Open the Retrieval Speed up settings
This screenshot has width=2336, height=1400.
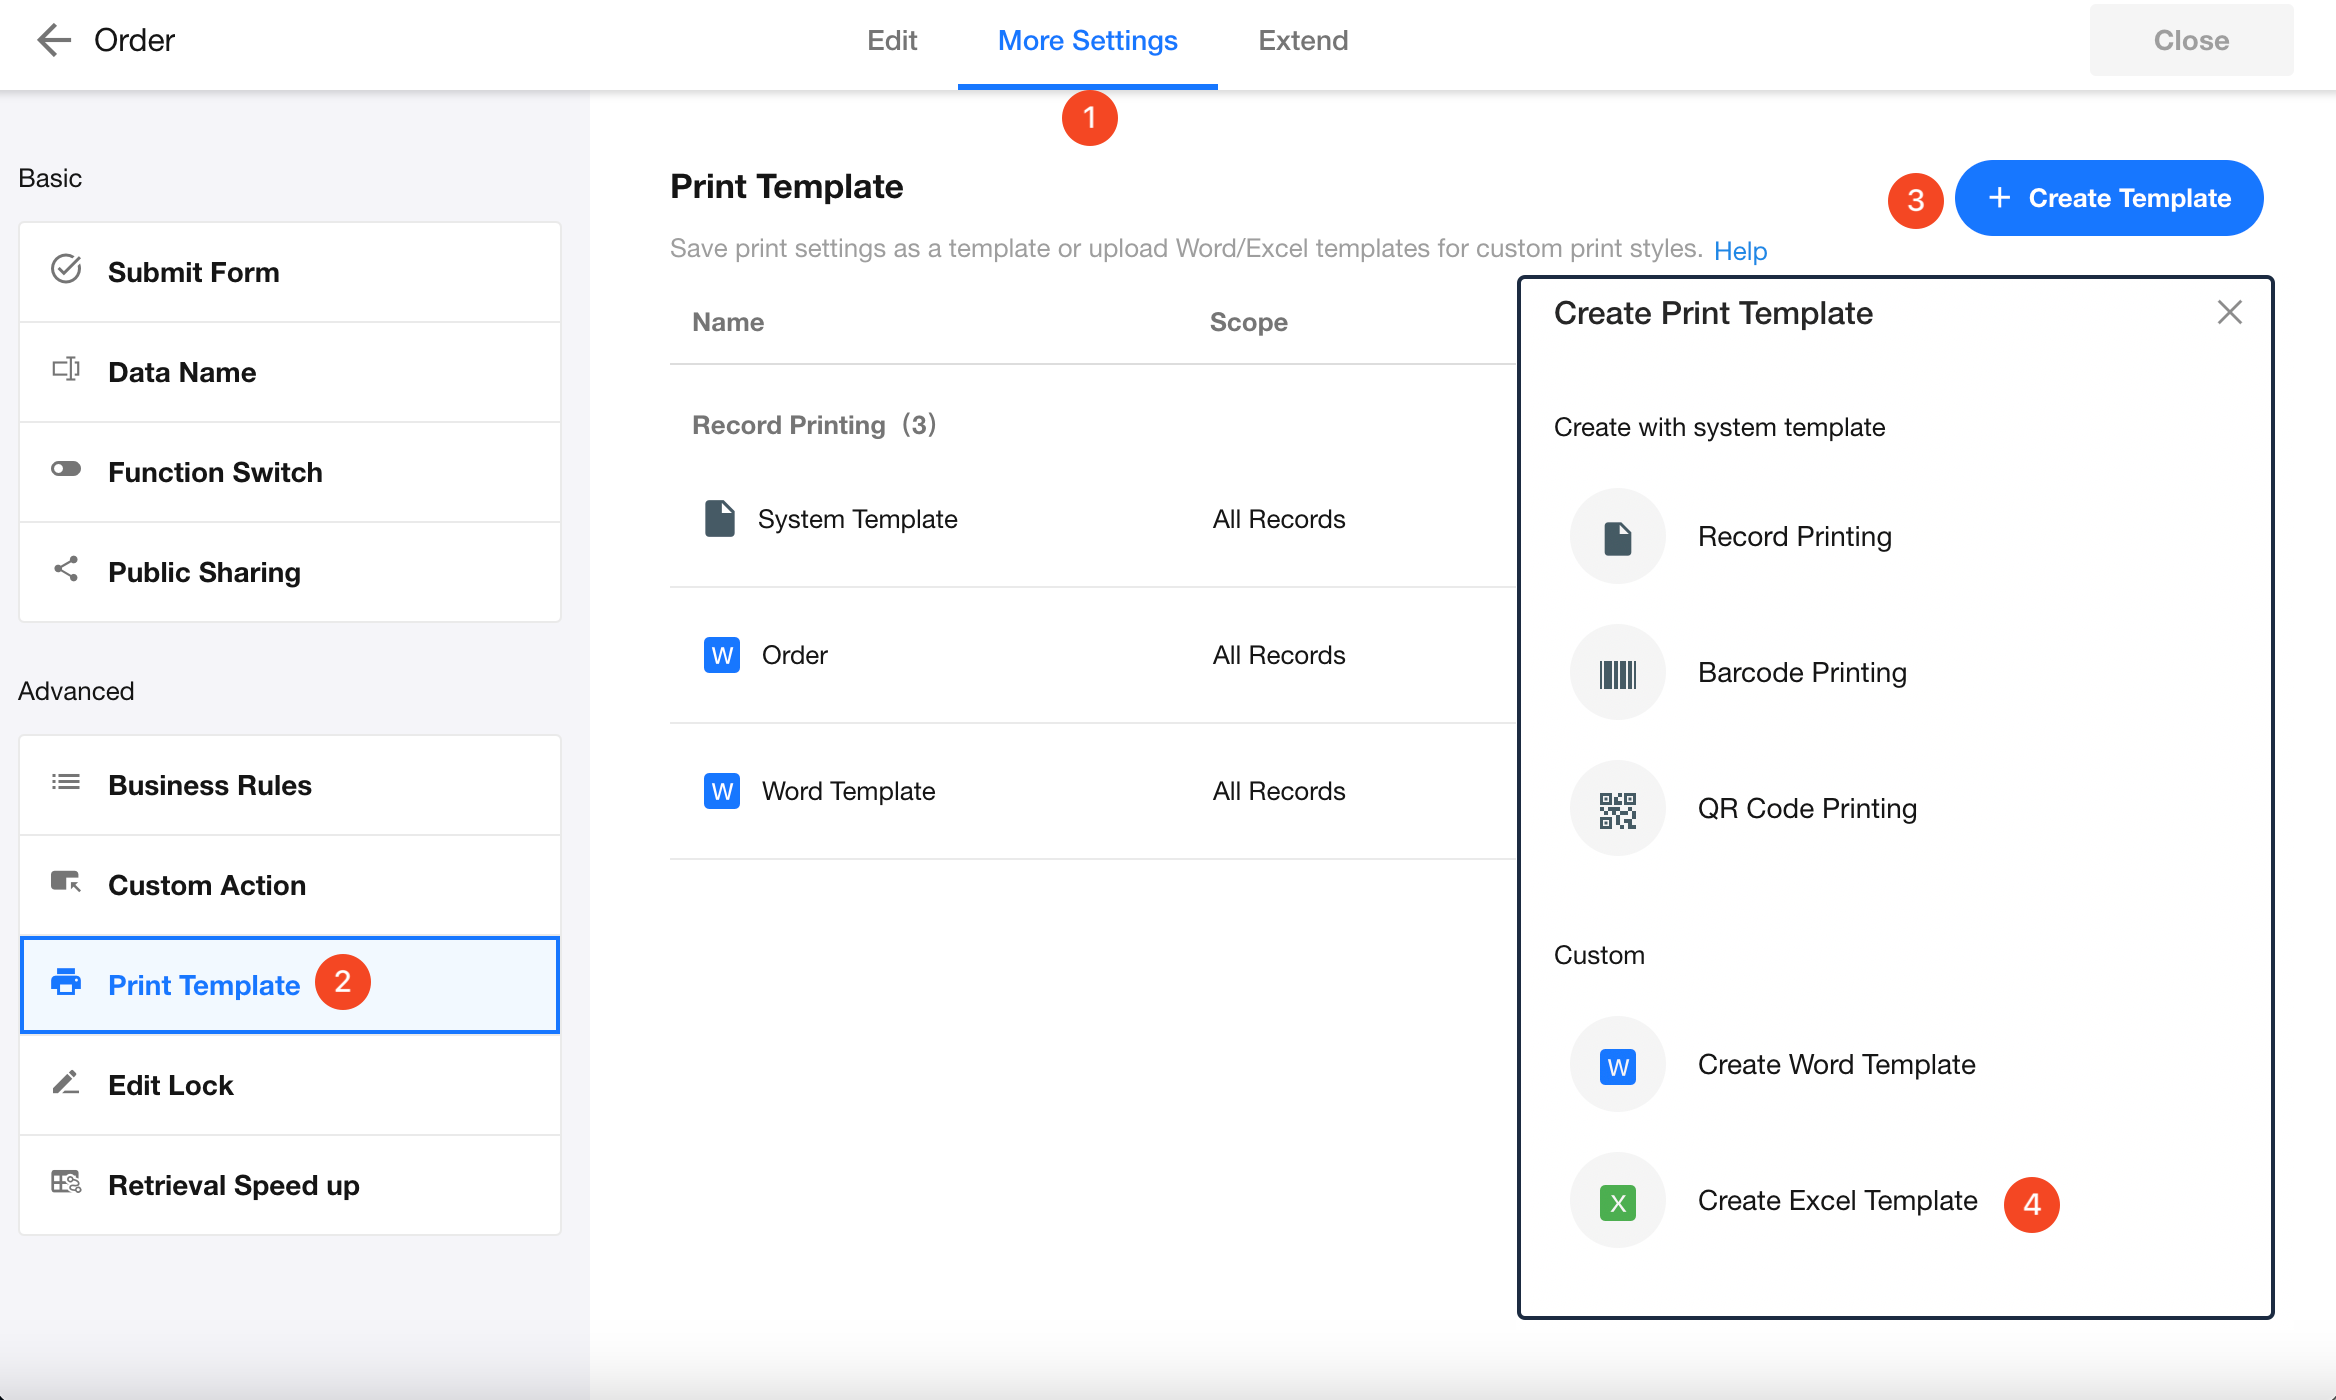tap(233, 1185)
